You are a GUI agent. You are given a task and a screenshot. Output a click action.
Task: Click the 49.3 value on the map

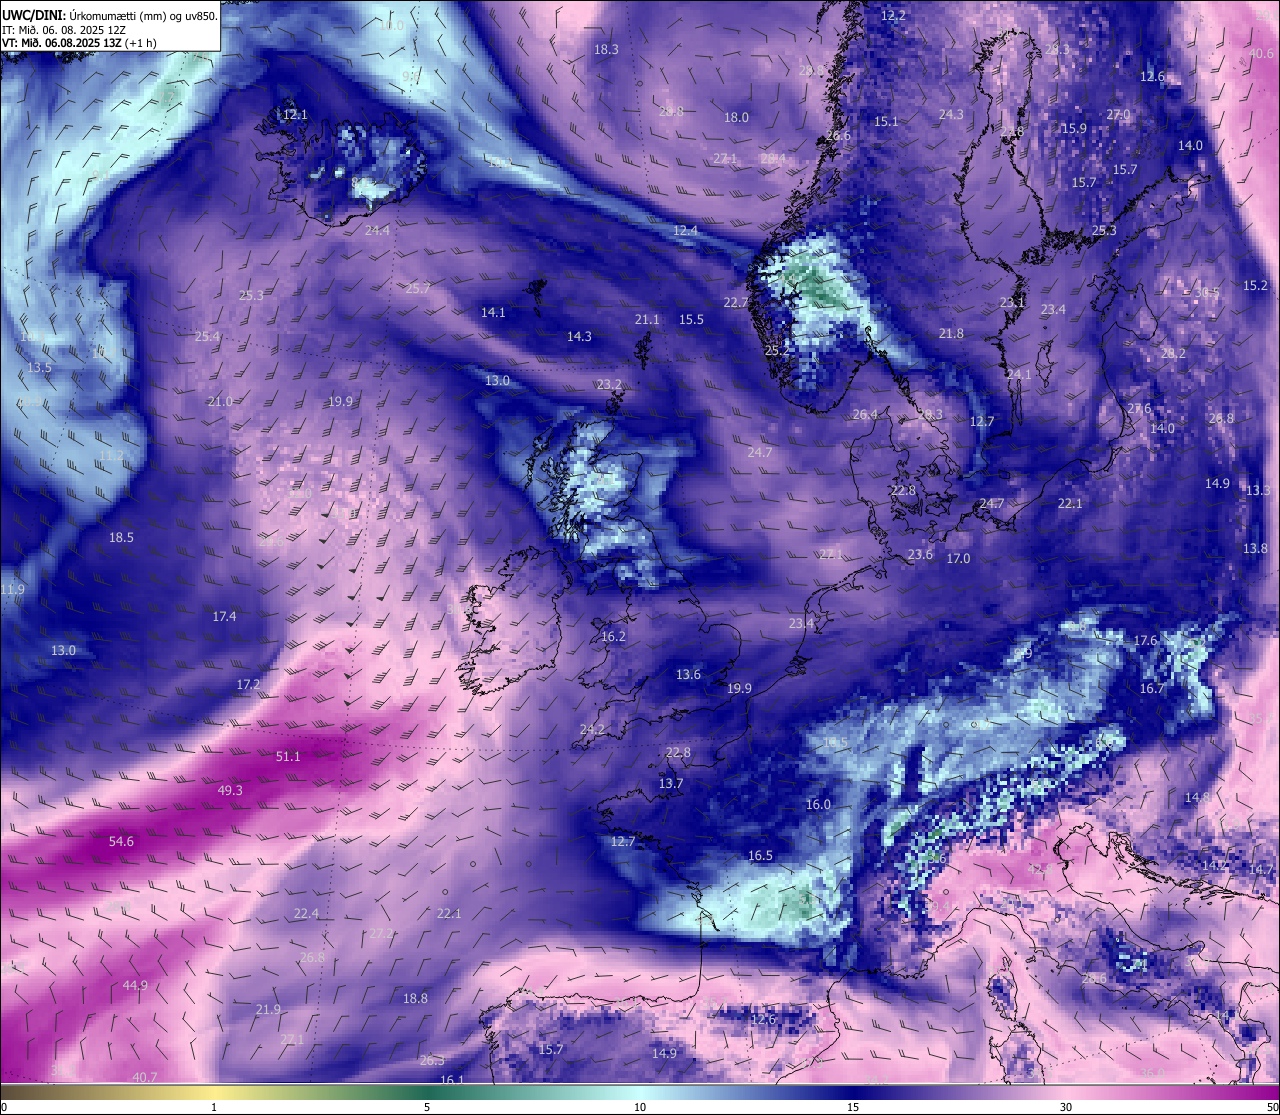pos(230,790)
